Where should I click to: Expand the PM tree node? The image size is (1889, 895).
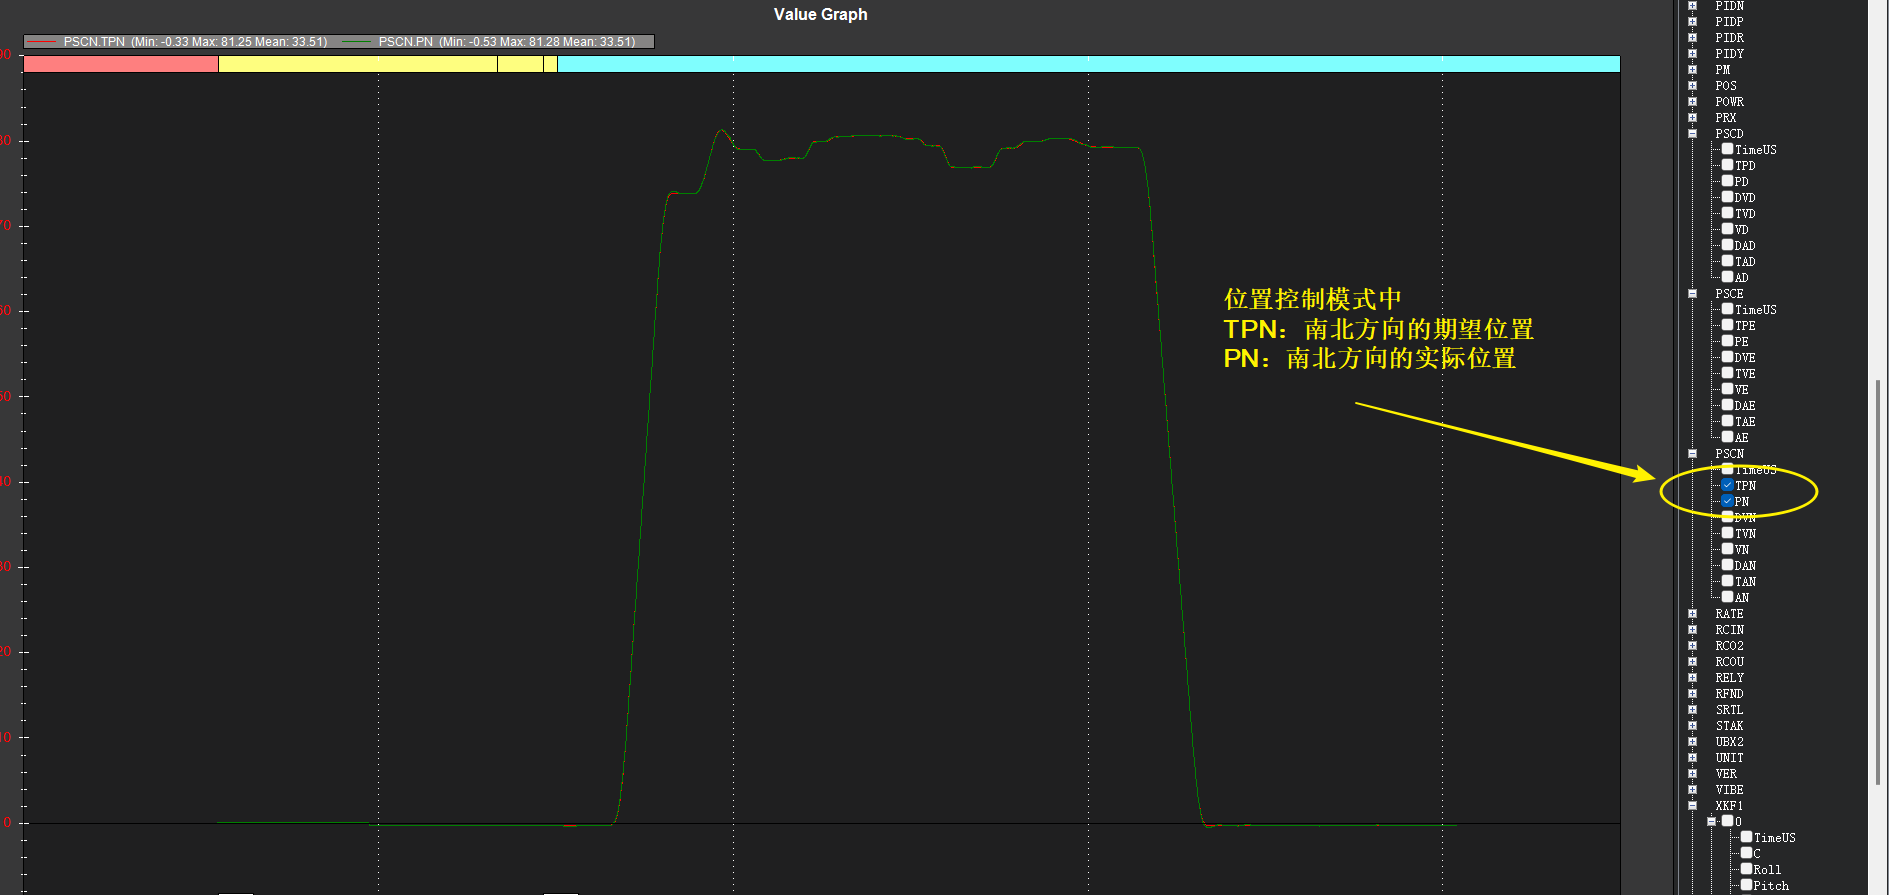(1692, 69)
